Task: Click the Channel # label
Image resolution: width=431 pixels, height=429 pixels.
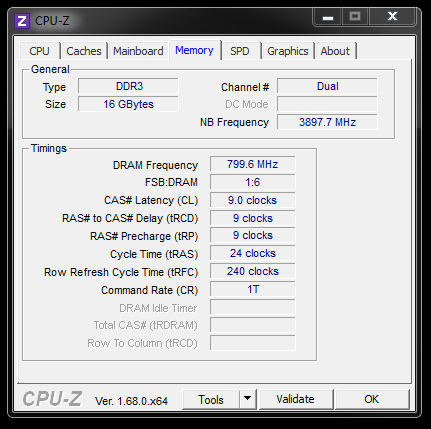Action: pyautogui.click(x=245, y=87)
